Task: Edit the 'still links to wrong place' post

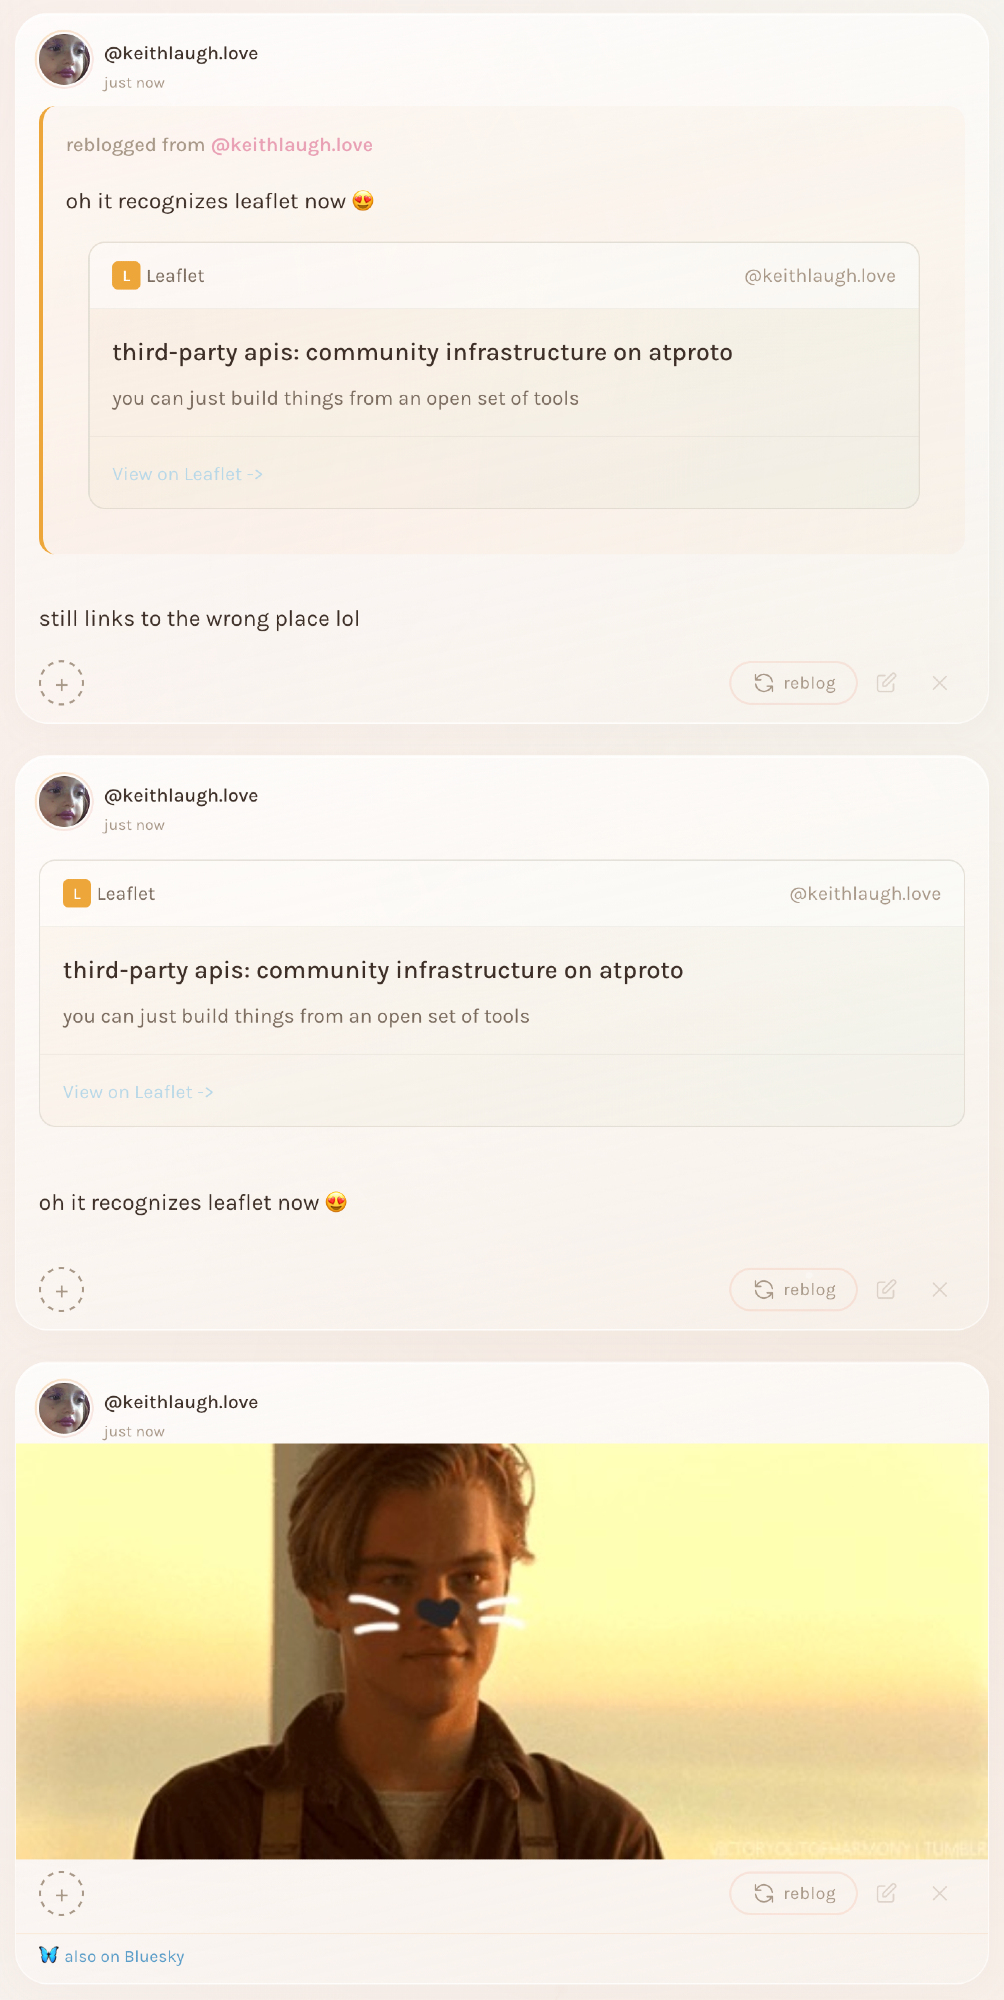Action: [886, 683]
